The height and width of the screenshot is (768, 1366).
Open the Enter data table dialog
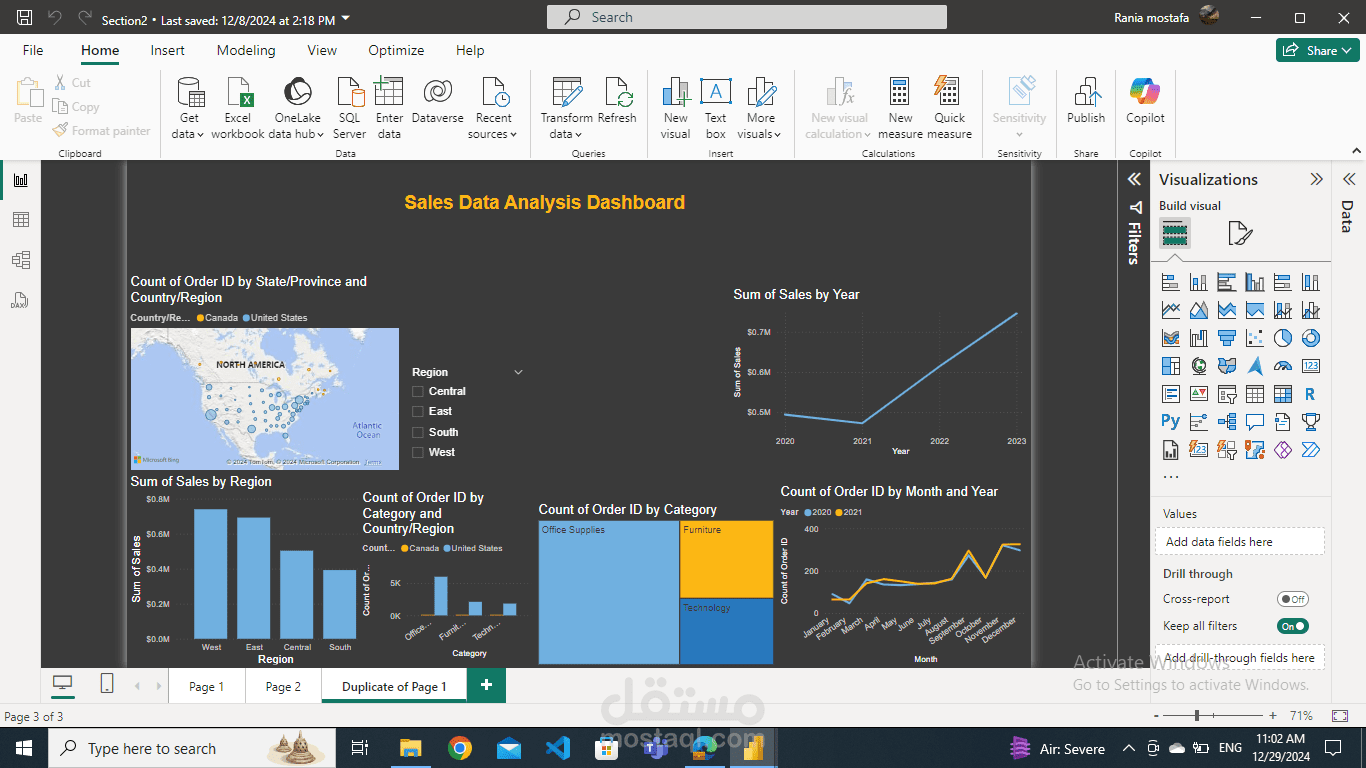389,108
